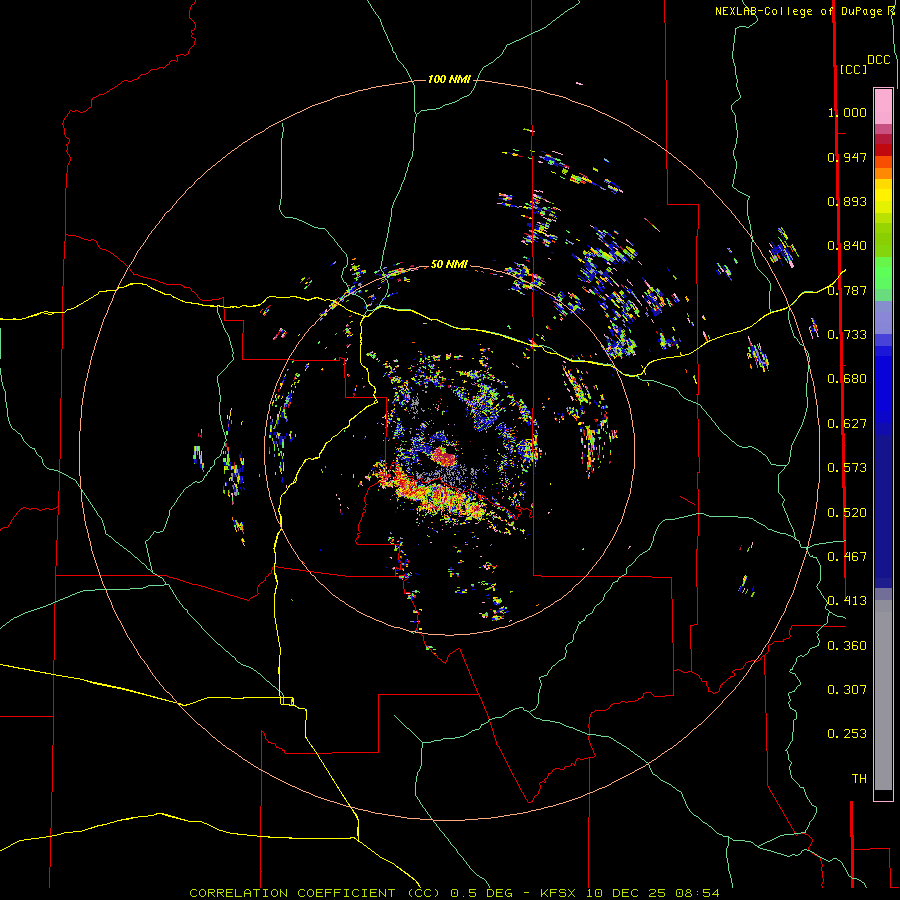900x900 pixels.
Task: Select the 0.787 scale value
Action: (847, 290)
